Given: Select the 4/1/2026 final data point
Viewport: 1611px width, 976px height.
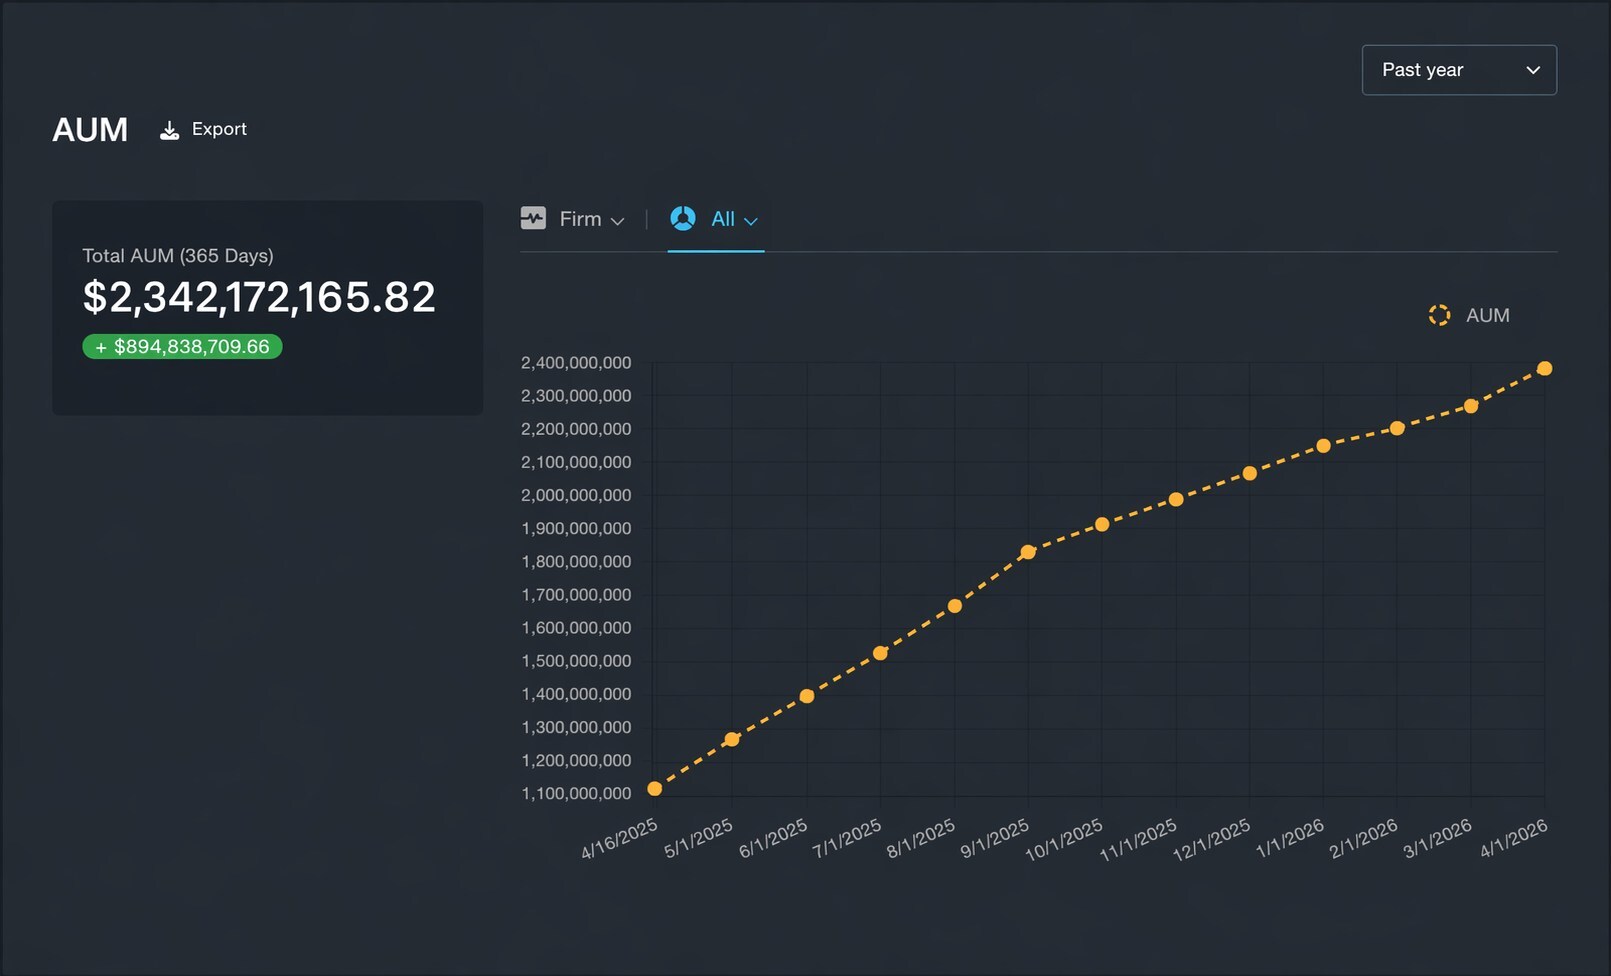Looking at the screenshot, I should 1544,369.
